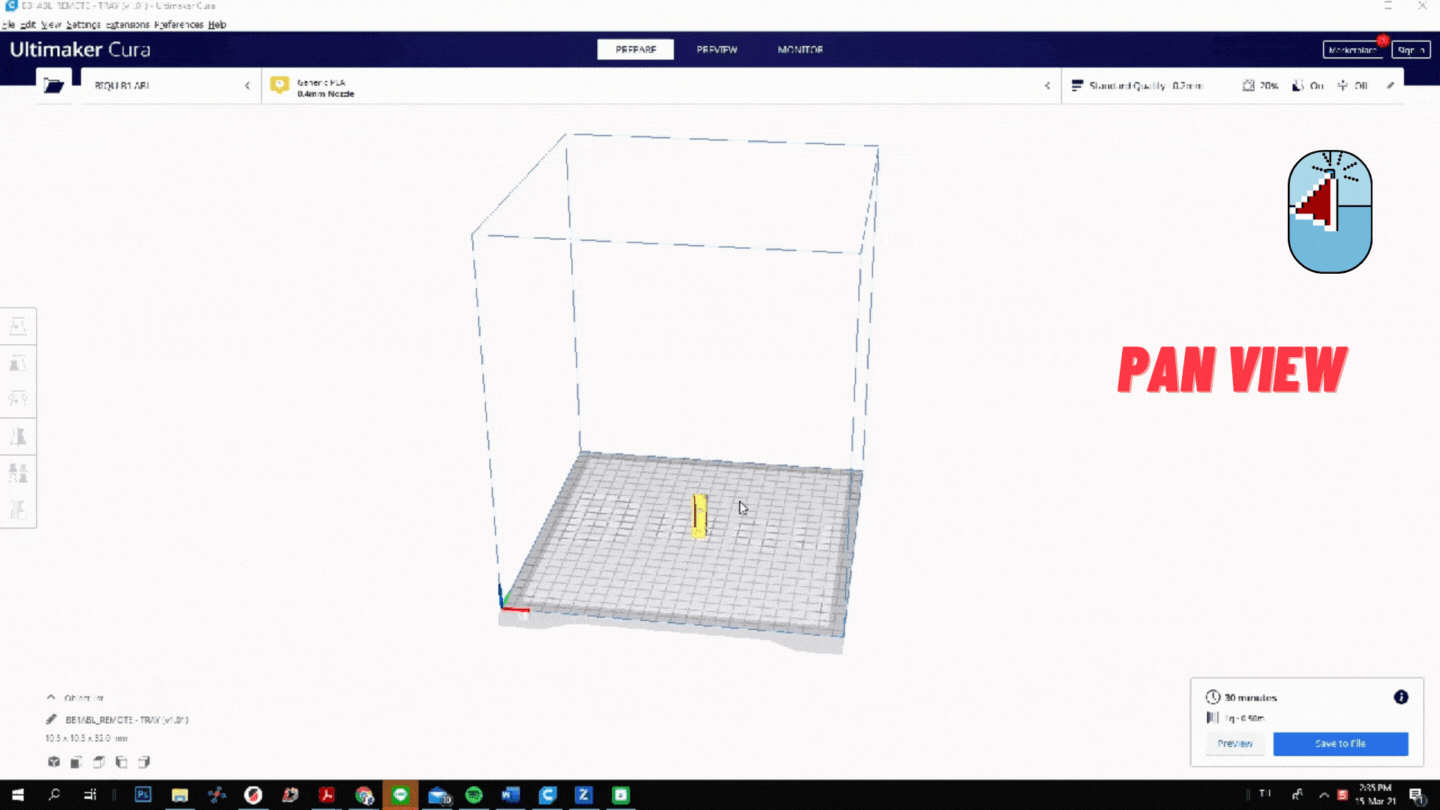Switch to 3D view cube icon
The height and width of the screenshot is (810, 1440).
(x=54, y=762)
